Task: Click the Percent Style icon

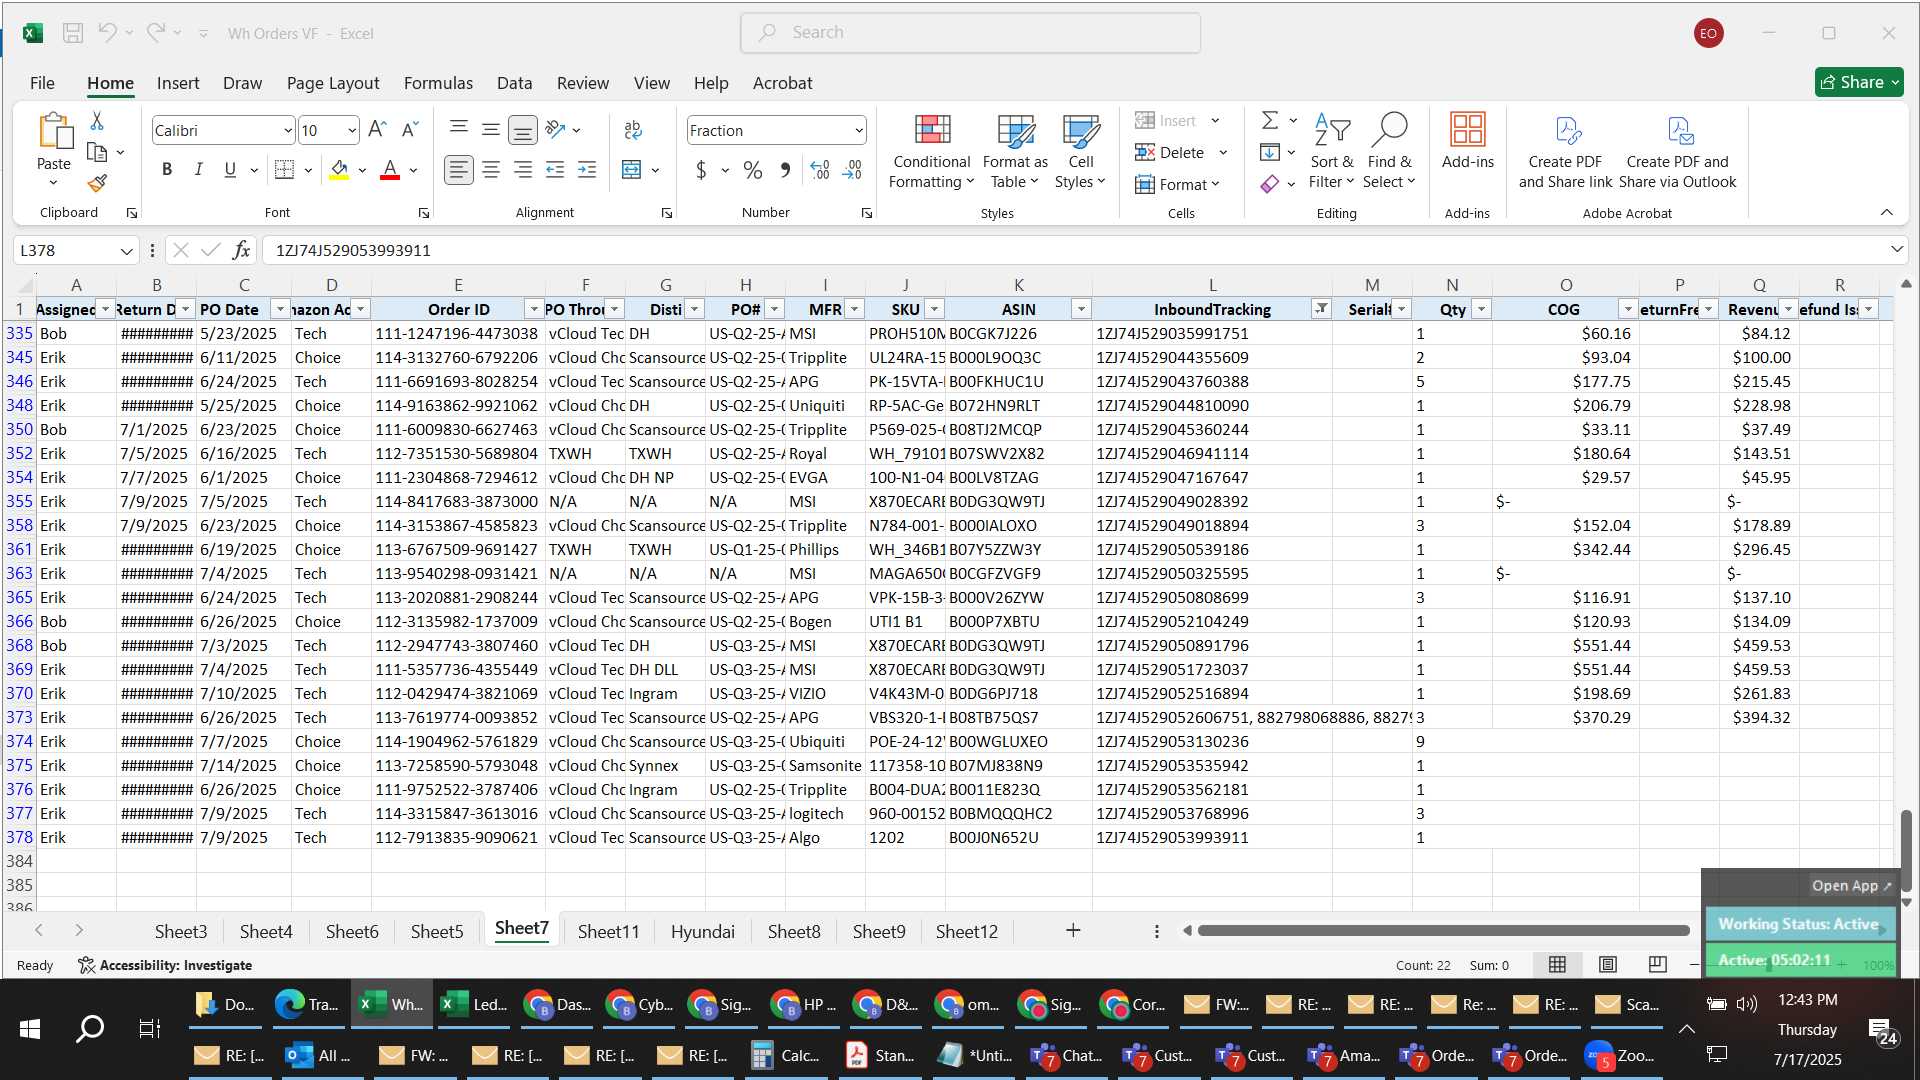Action: 753,171
